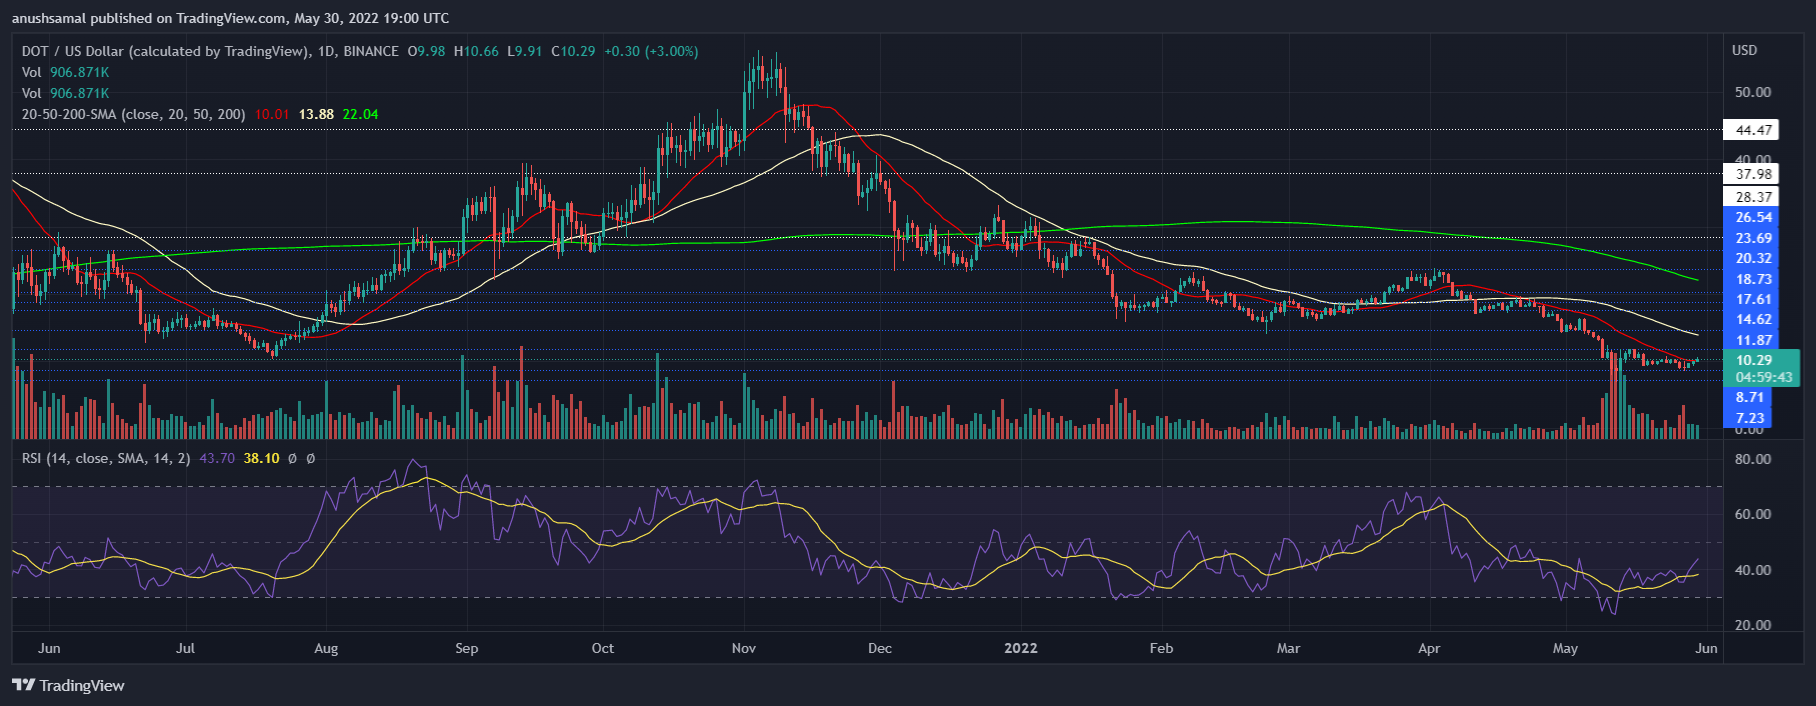1816x706 pixels.
Task: Click the 20-50-200-SMA indicator legend
Action: point(132,114)
